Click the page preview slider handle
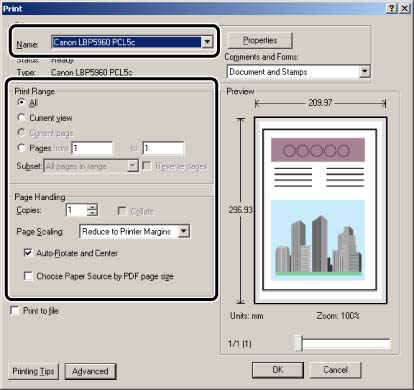This screenshot has height=390, width=414. pyautogui.click(x=299, y=343)
